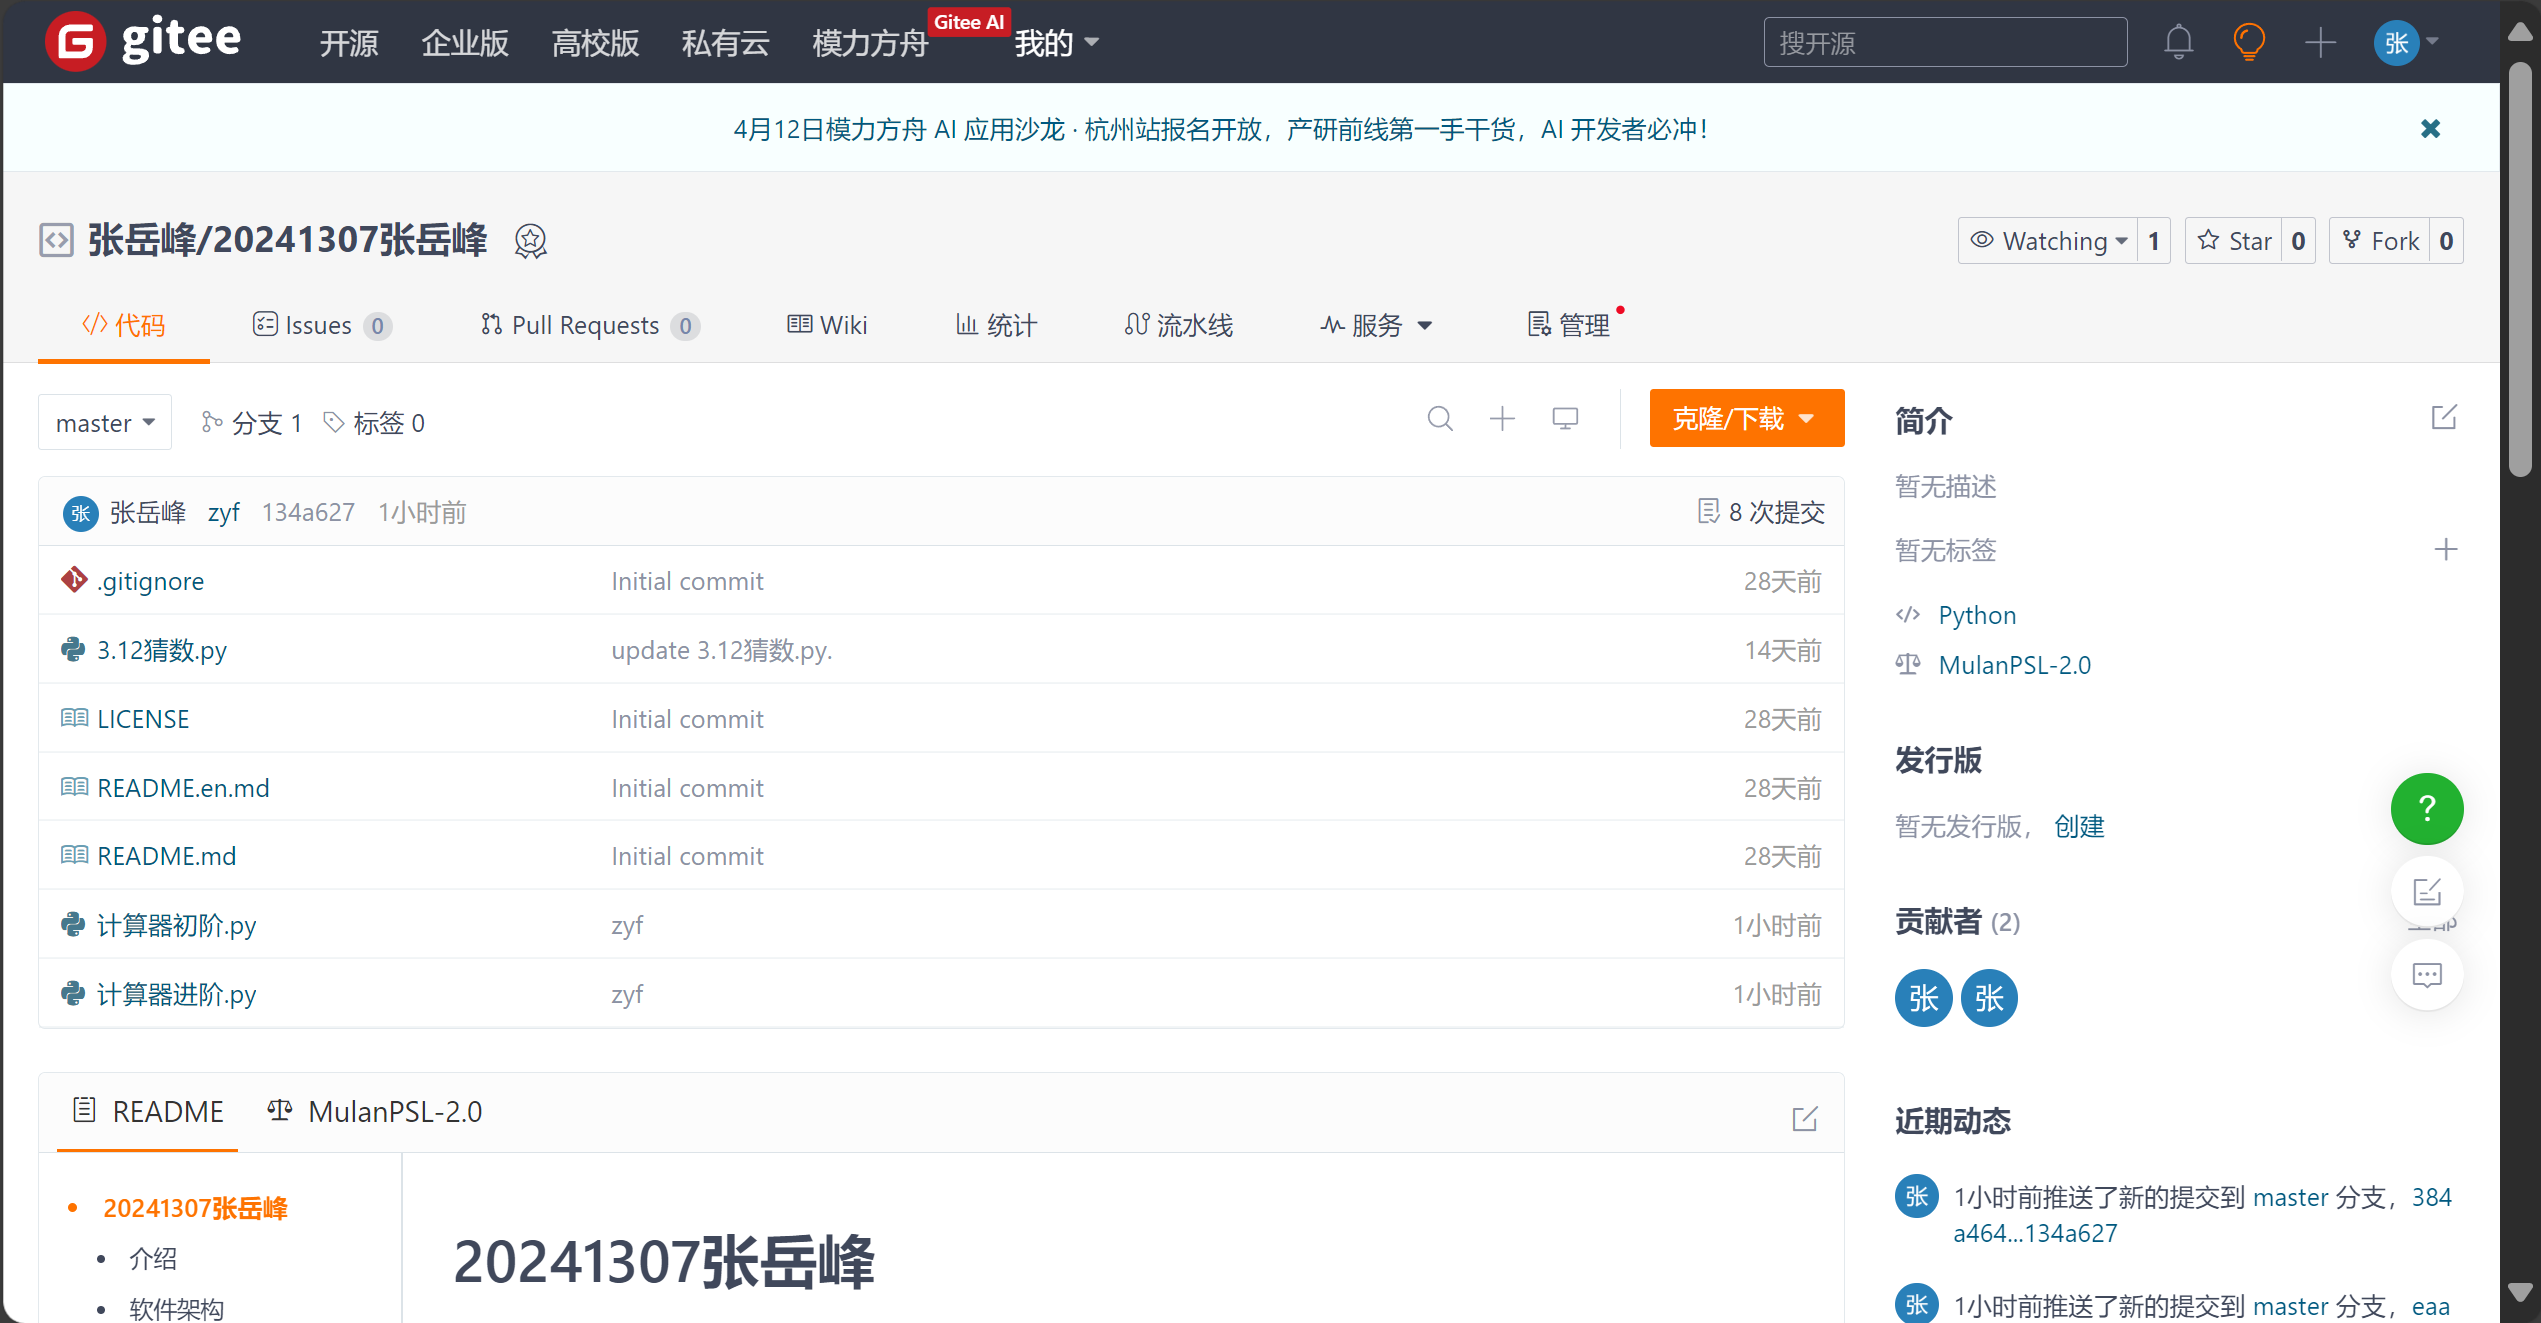
Task: Click the 搜开源 search field
Action: [1943, 43]
